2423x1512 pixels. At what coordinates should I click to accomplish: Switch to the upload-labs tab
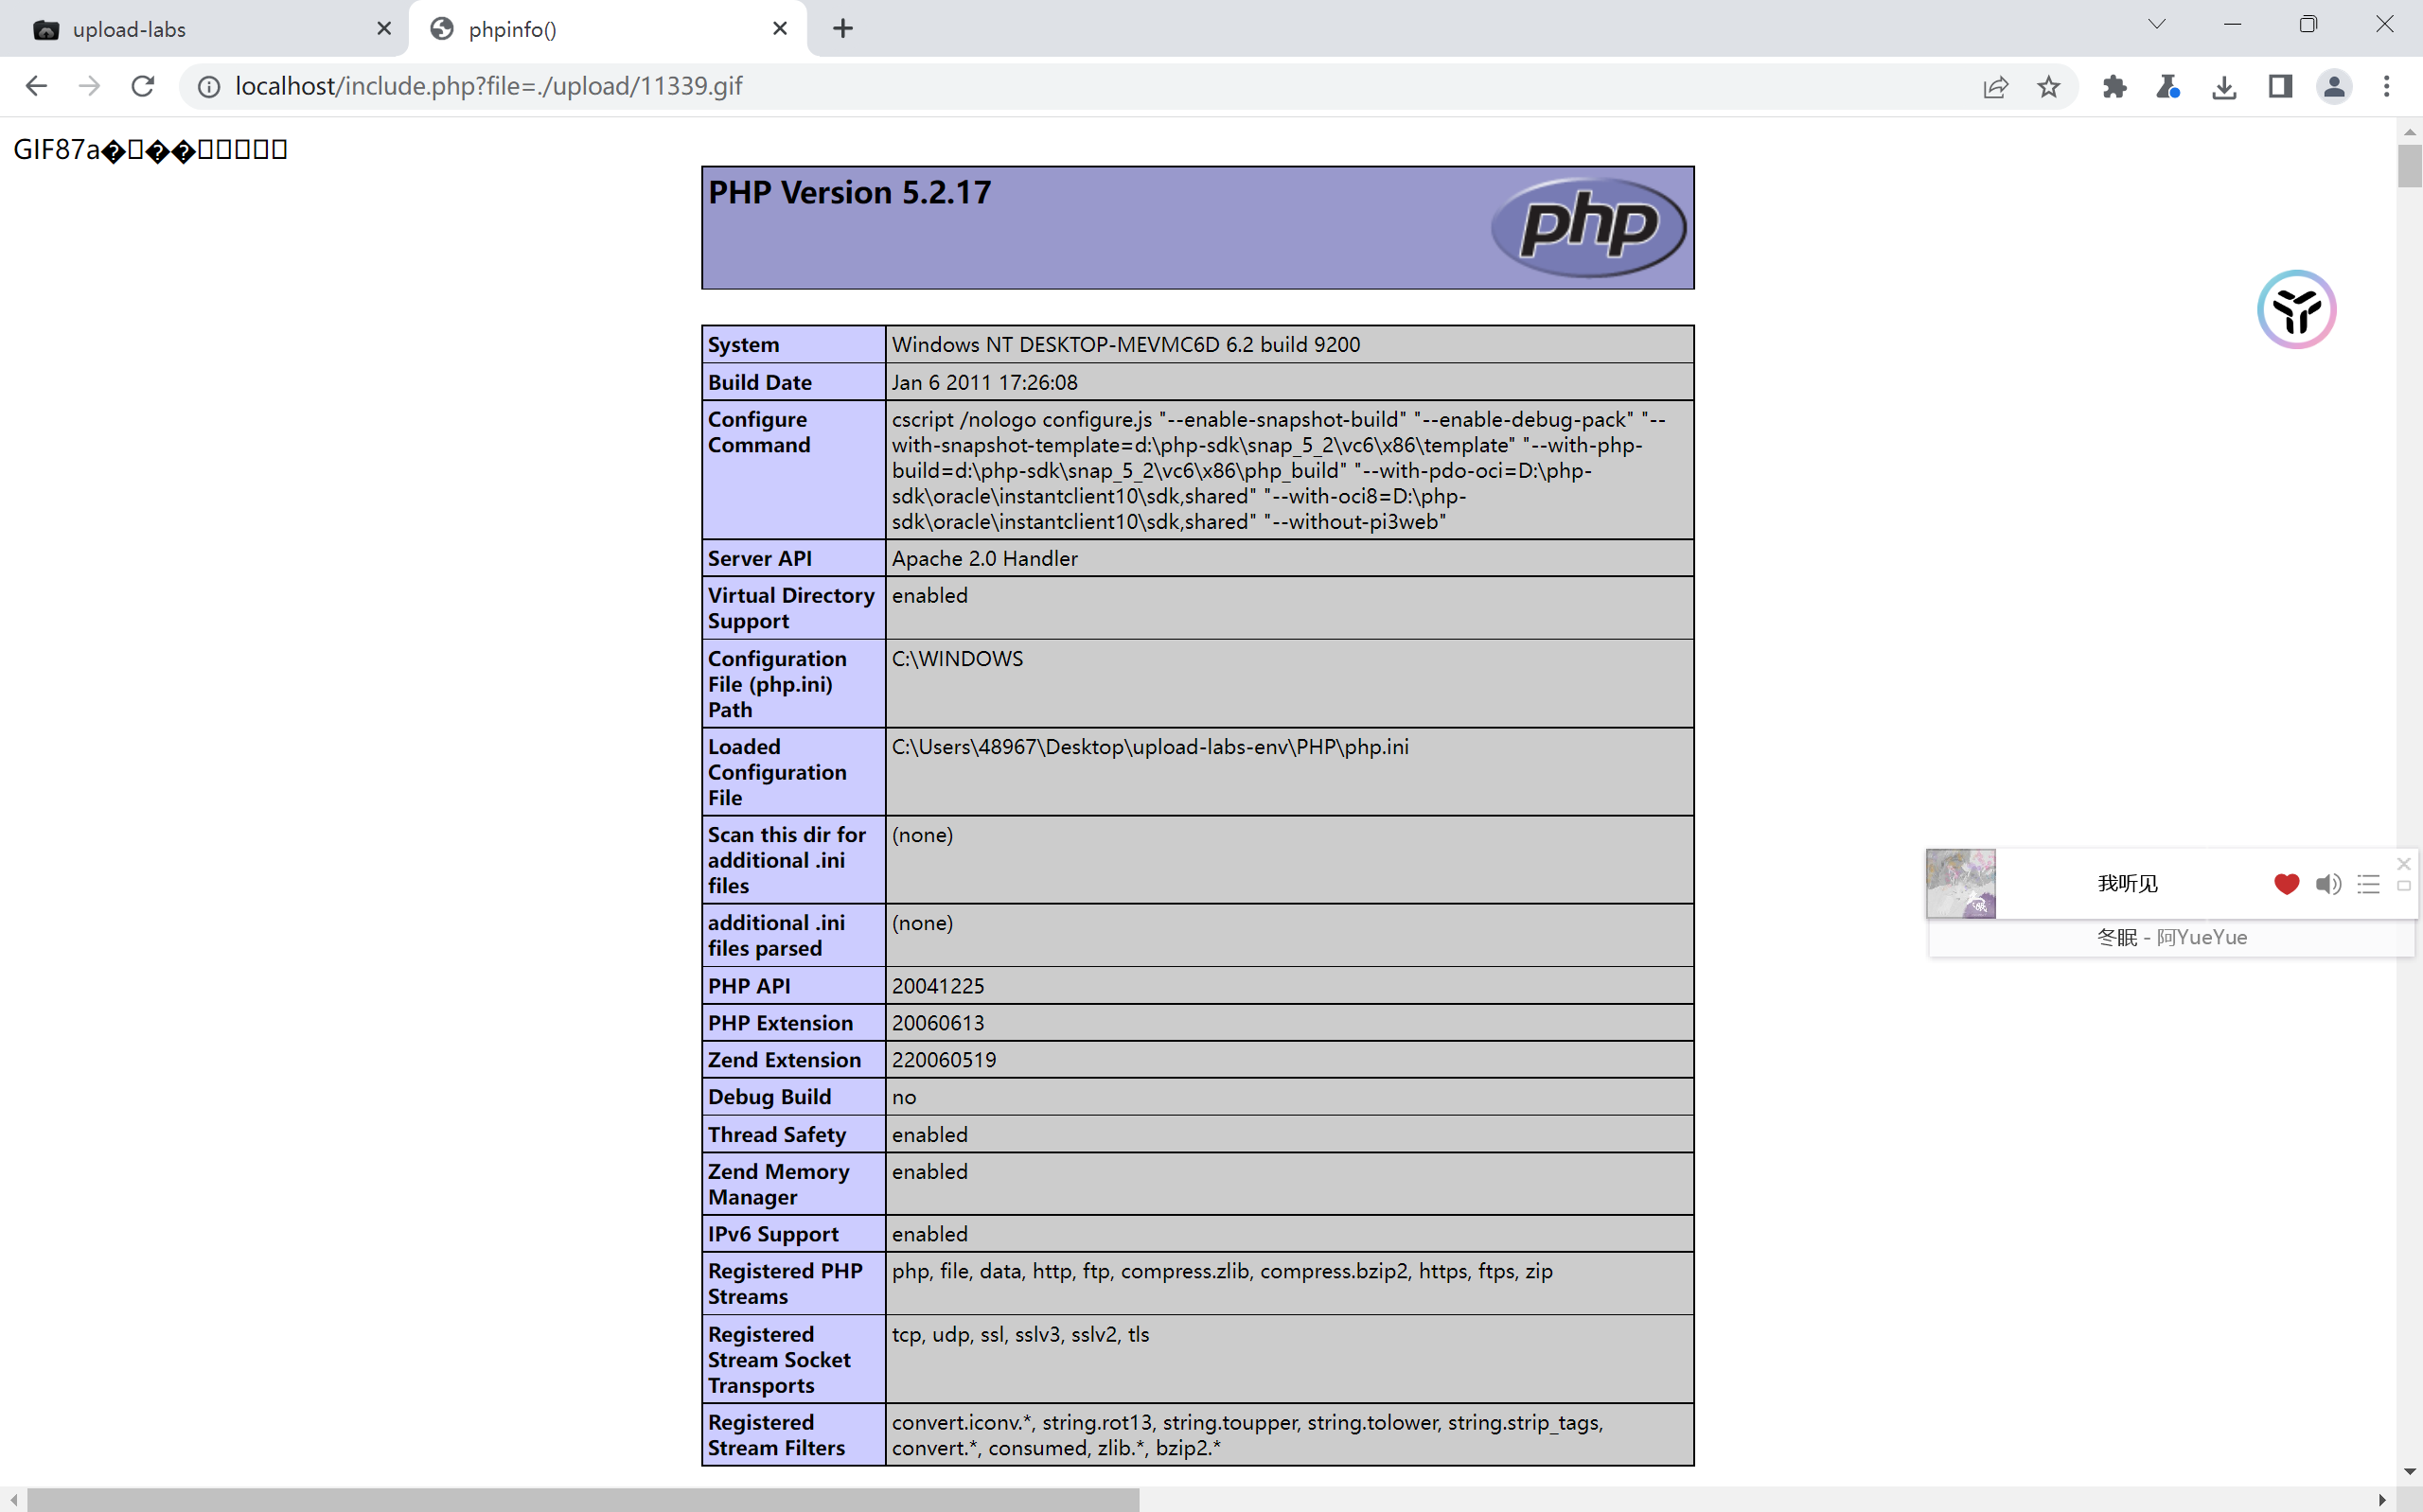(x=200, y=29)
